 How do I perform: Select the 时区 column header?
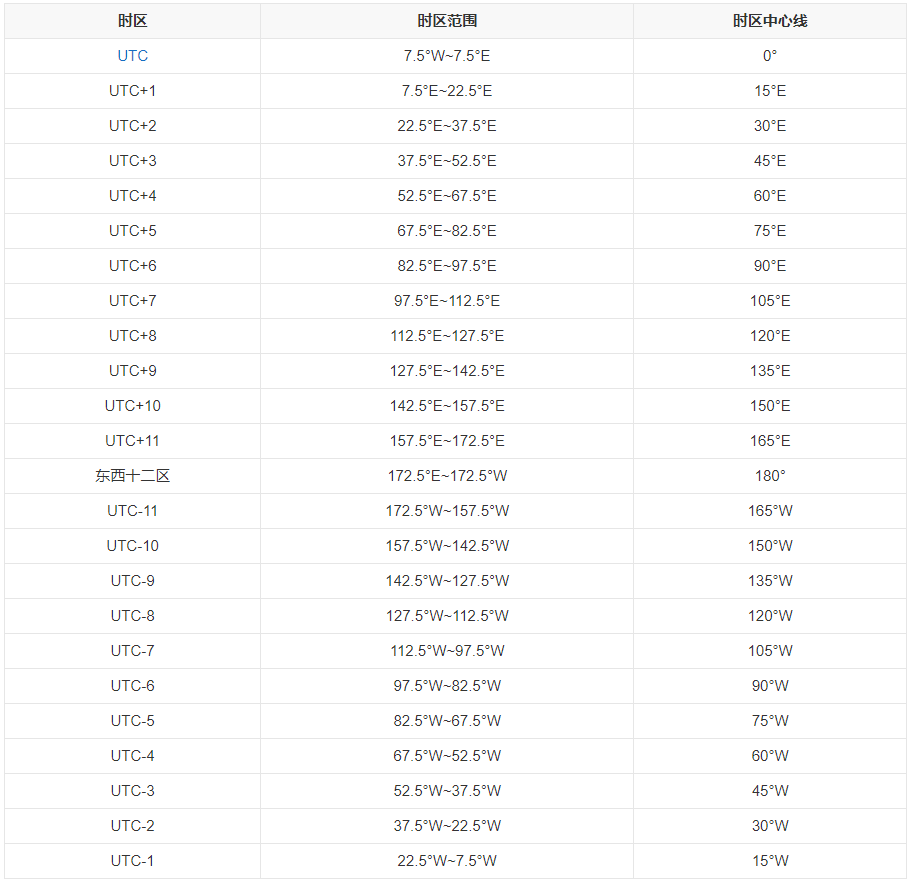(x=133, y=21)
